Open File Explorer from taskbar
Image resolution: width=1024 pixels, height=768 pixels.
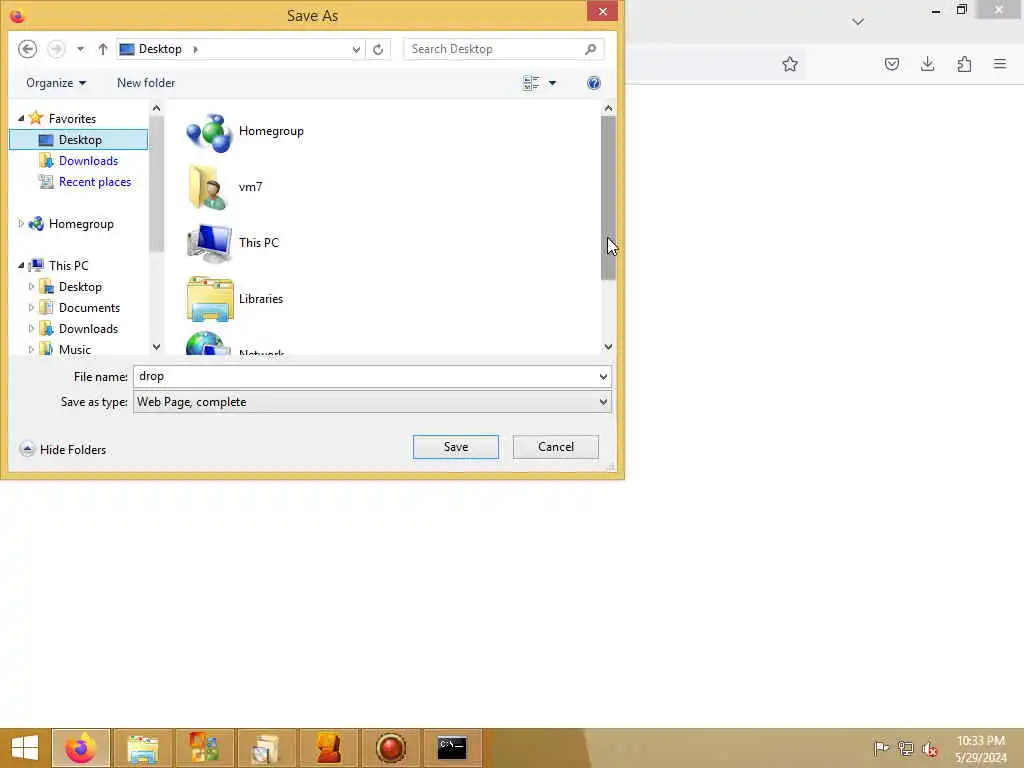point(143,748)
